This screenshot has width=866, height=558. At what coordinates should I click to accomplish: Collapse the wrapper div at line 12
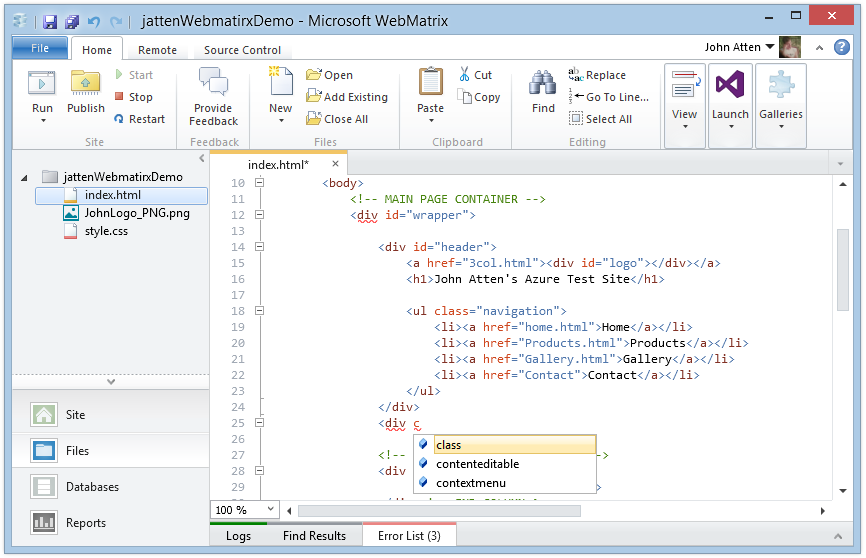pyautogui.click(x=259, y=214)
